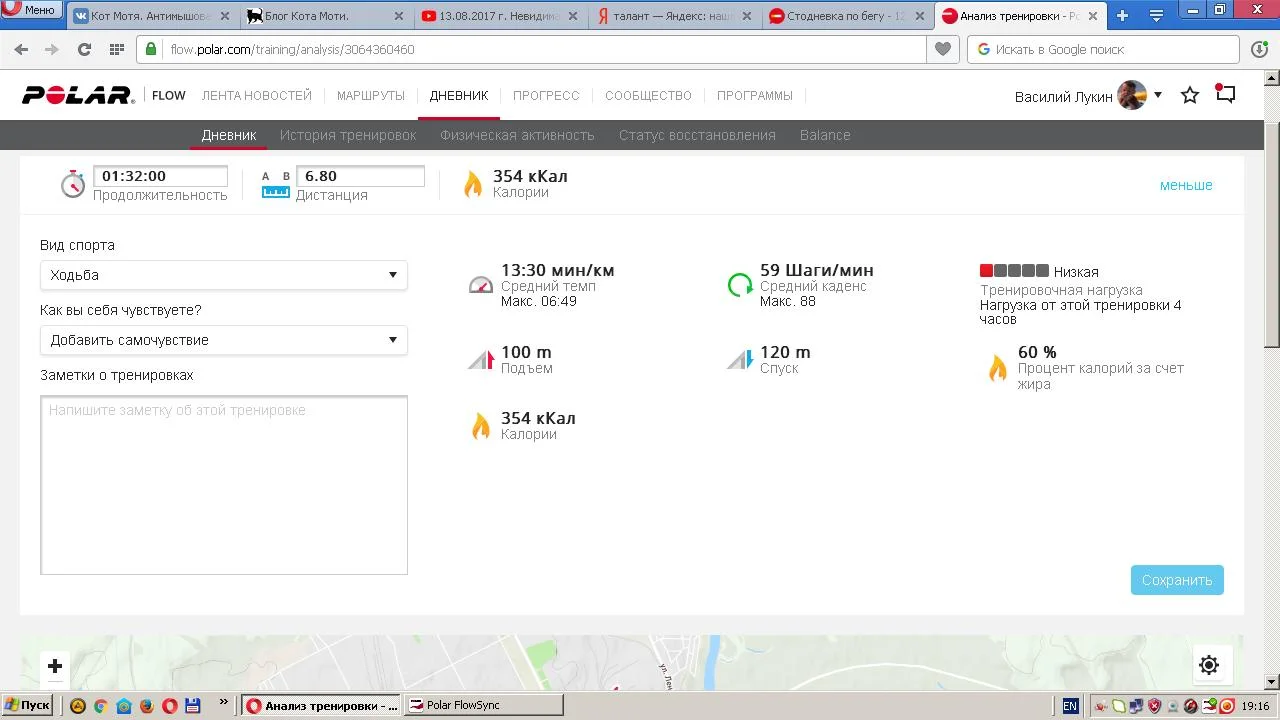Click the duration field 01:32:00
The image size is (1280, 720).
coord(160,176)
